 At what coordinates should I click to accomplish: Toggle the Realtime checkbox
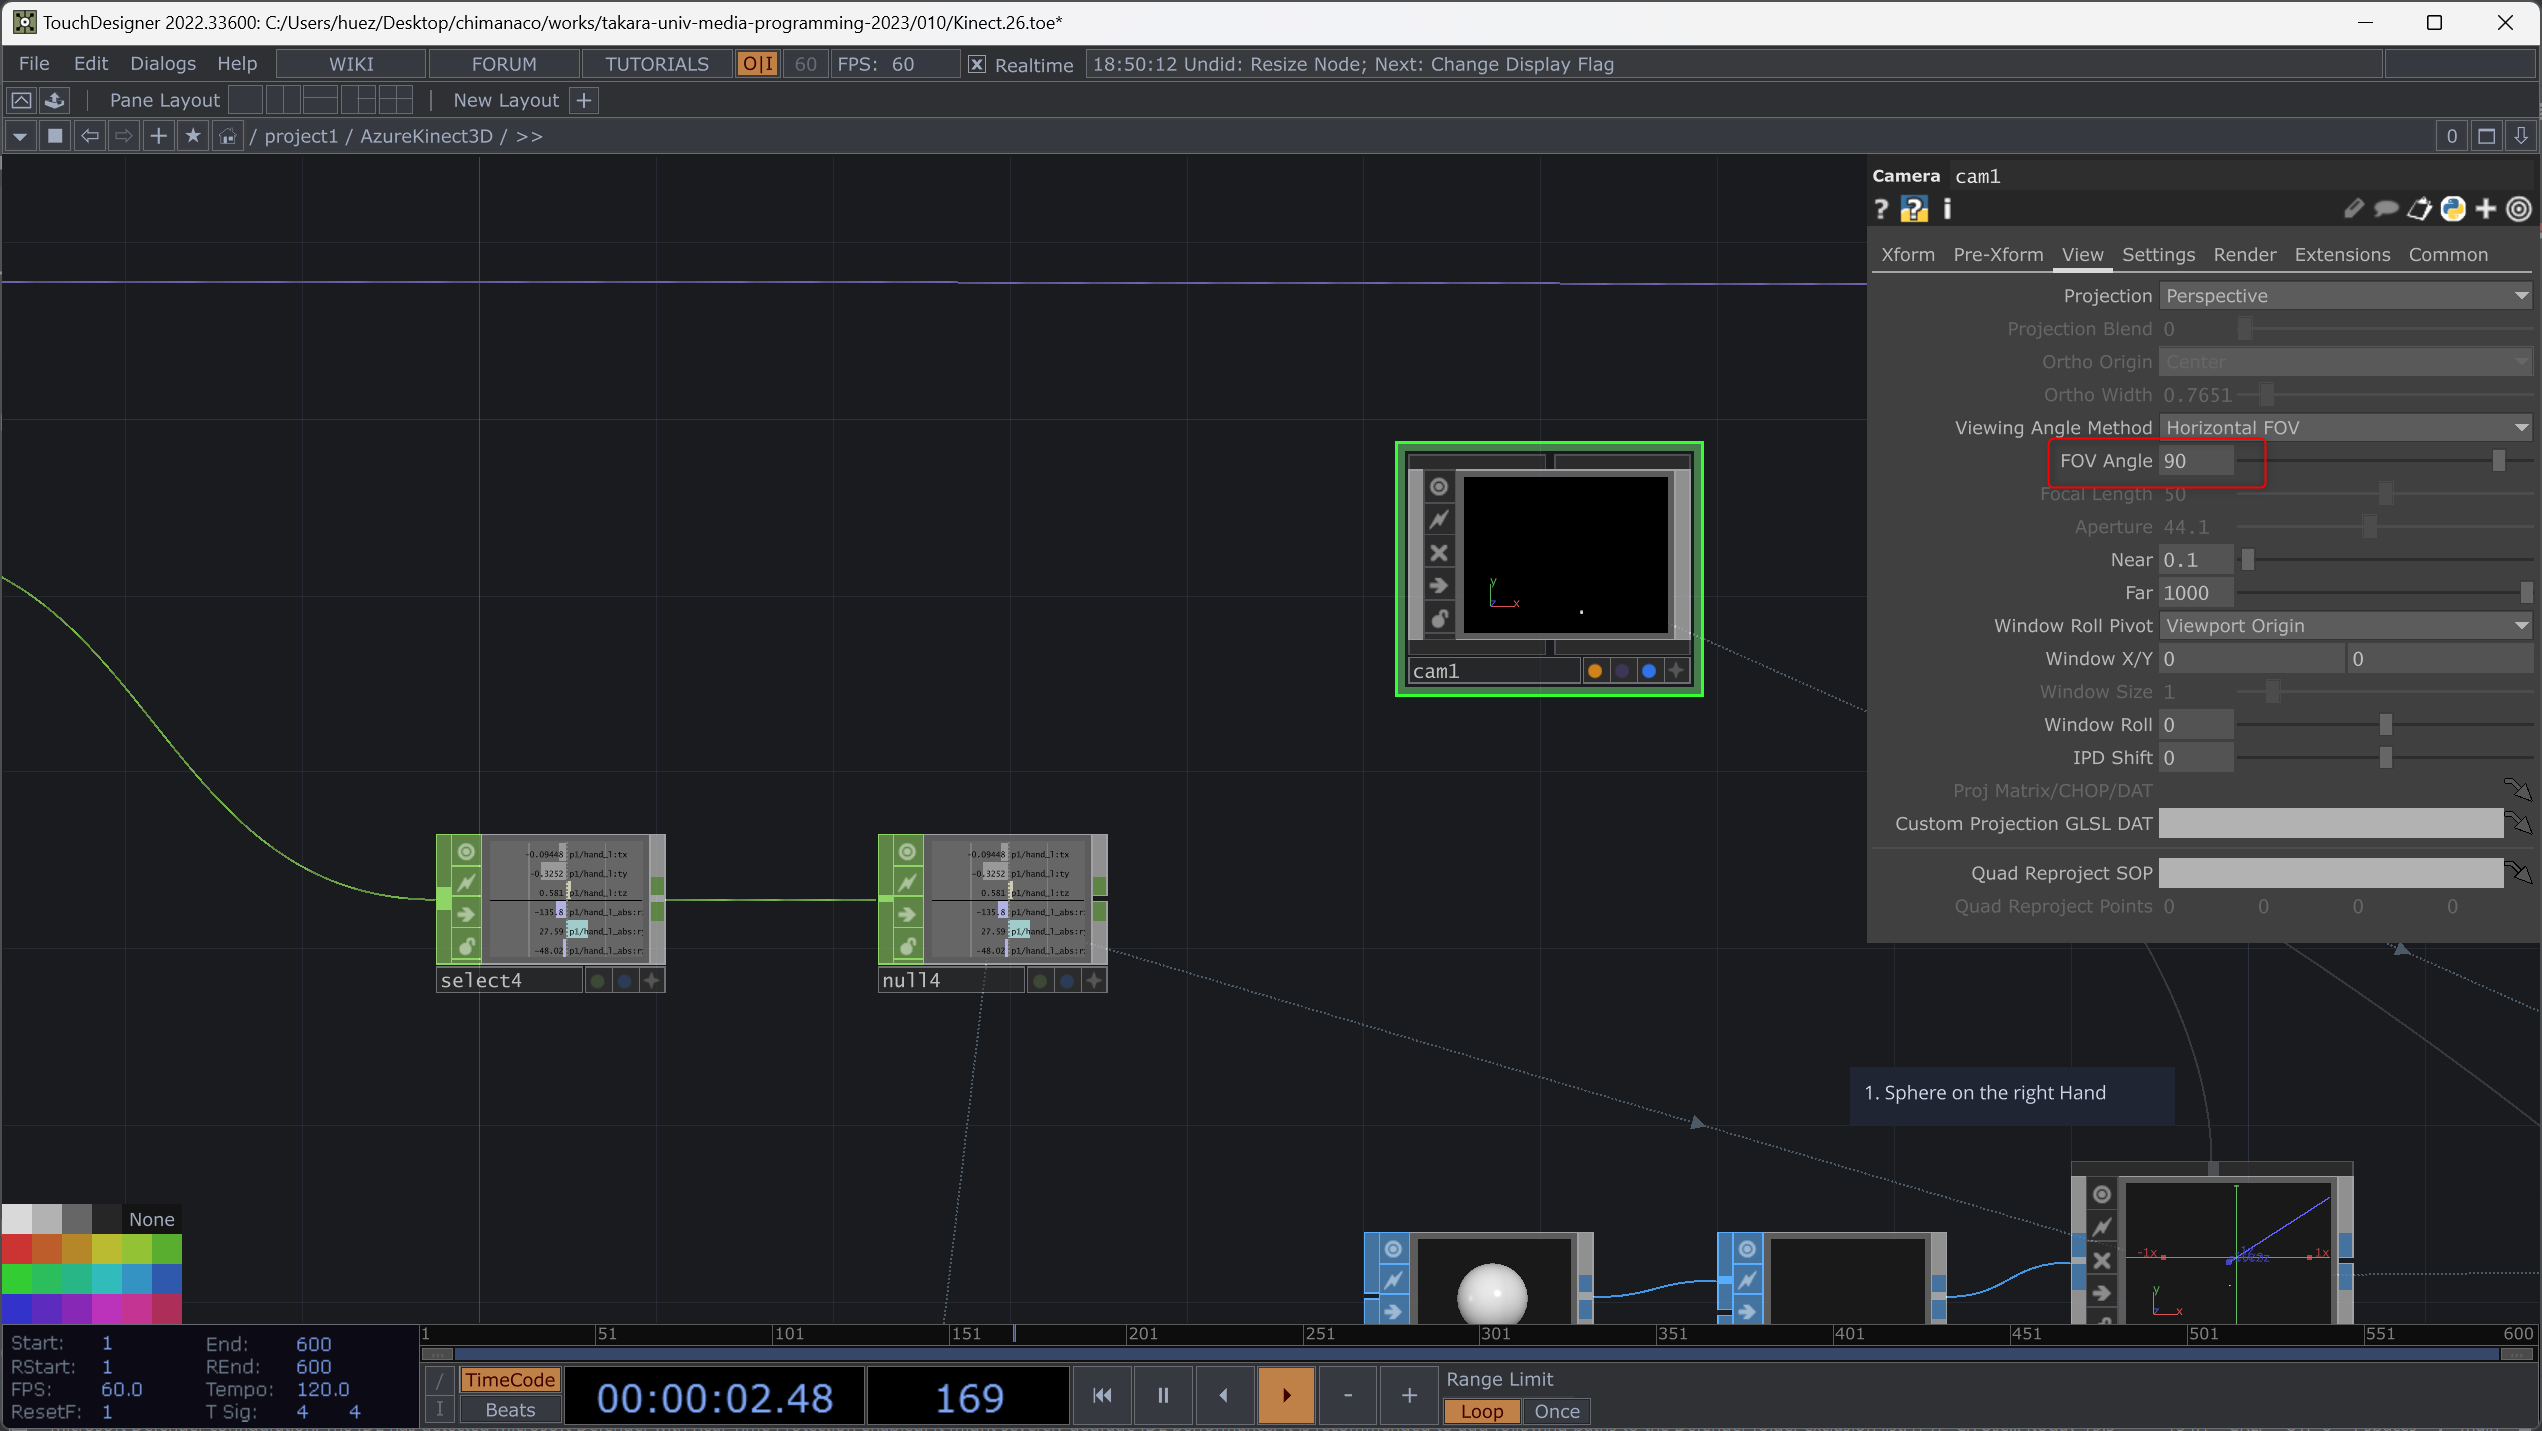[977, 65]
